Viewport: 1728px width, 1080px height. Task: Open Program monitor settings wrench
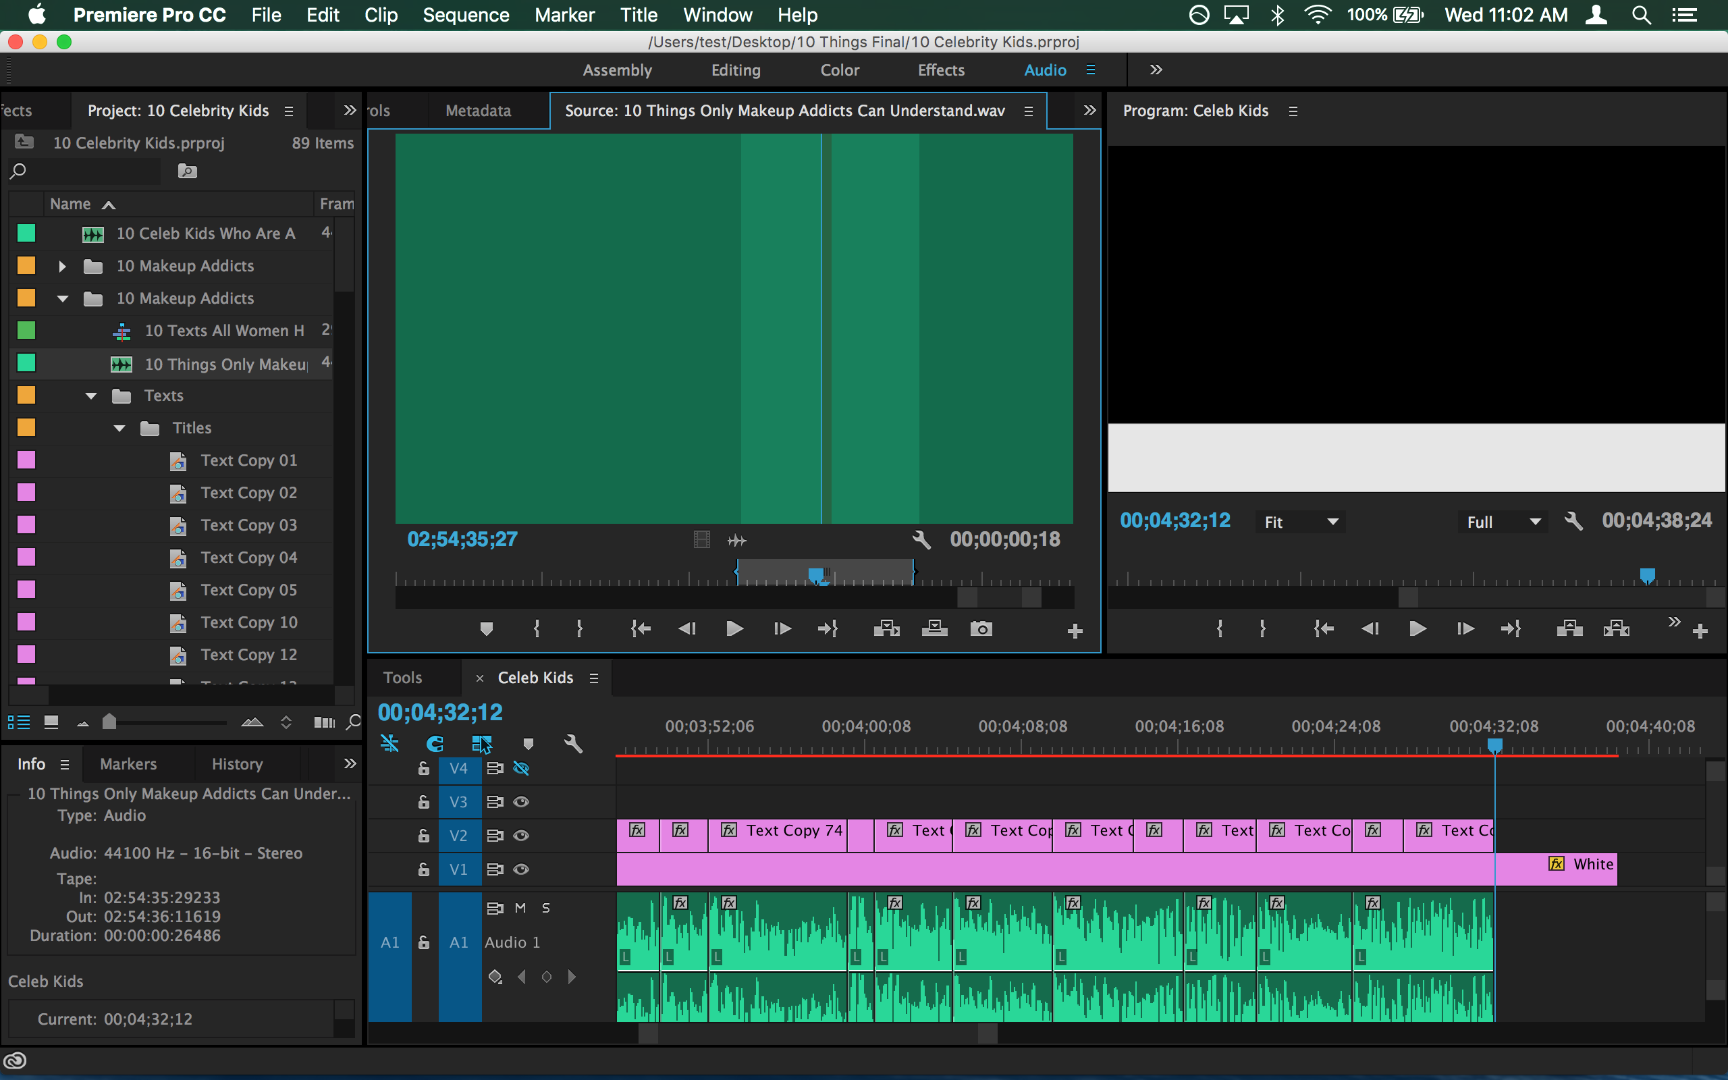tap(1573, 522)
